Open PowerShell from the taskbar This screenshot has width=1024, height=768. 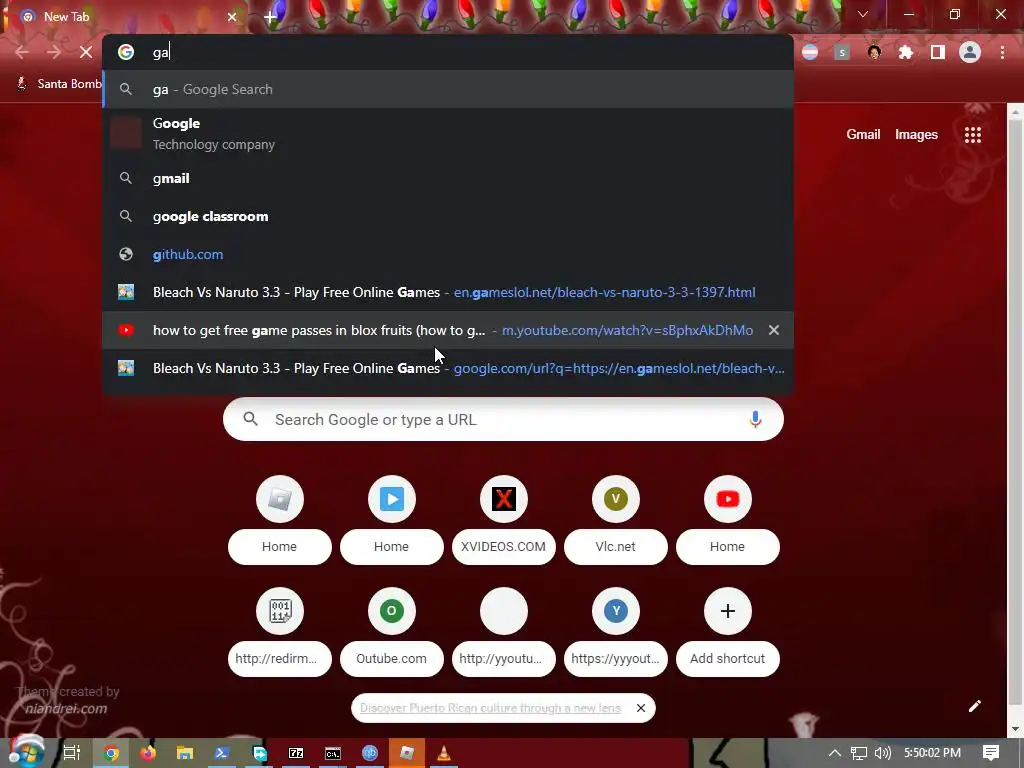[x=222, y=753]
